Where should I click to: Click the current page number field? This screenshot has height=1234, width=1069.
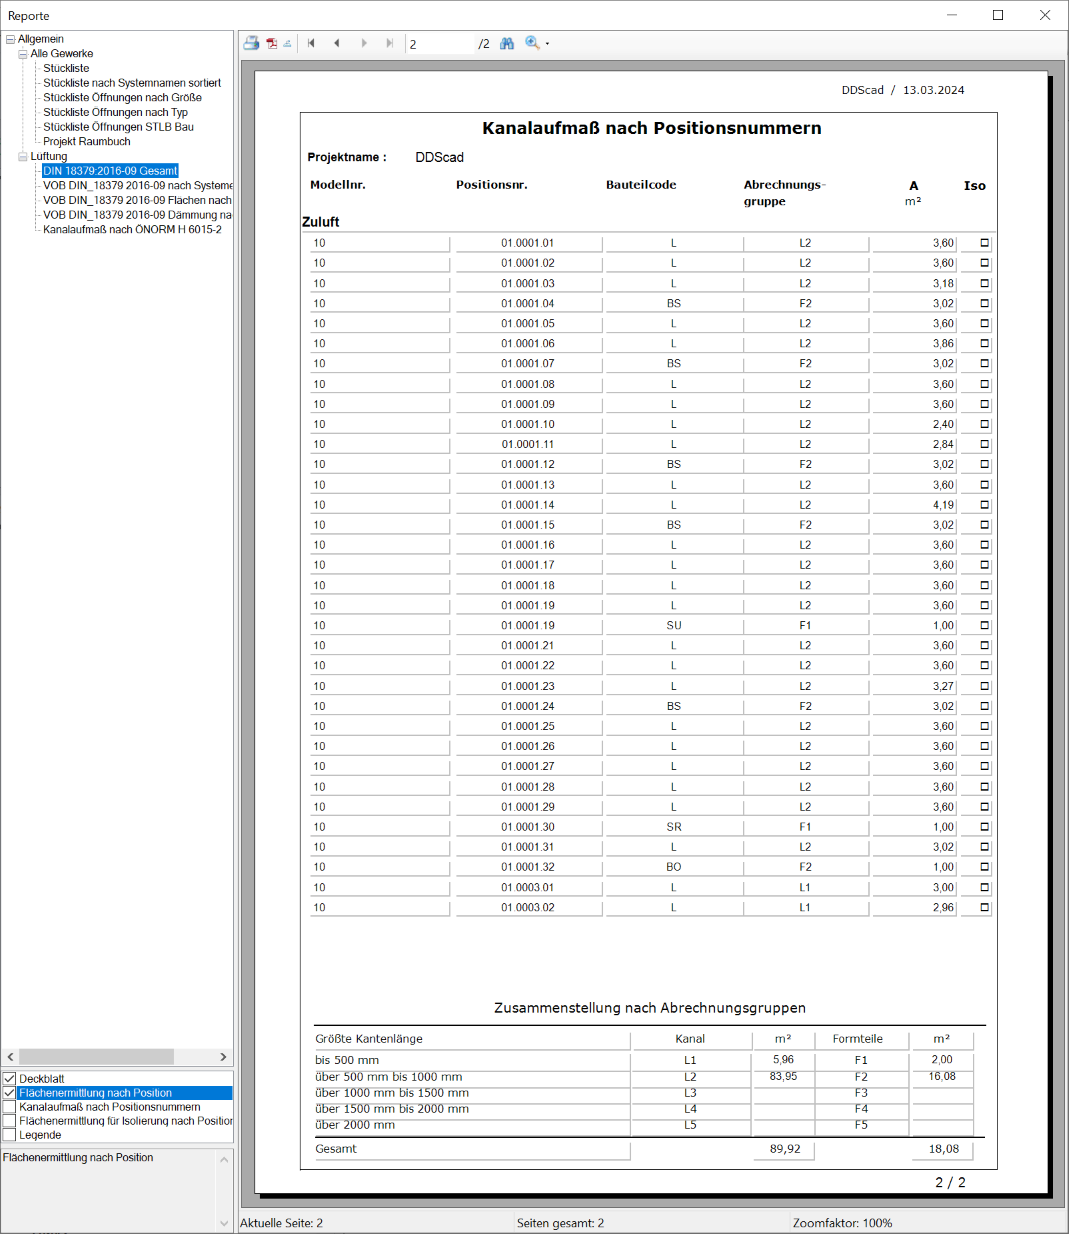coord(439,44)
